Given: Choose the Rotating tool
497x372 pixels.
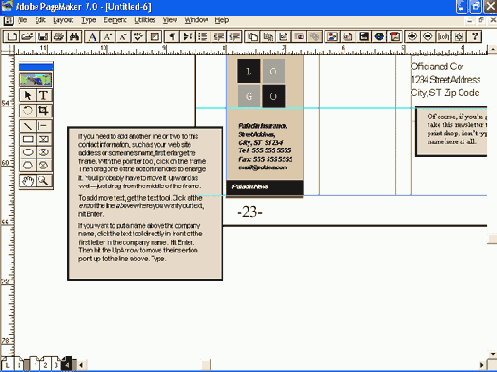Looking at the screenshot, I should click(28, 110).
